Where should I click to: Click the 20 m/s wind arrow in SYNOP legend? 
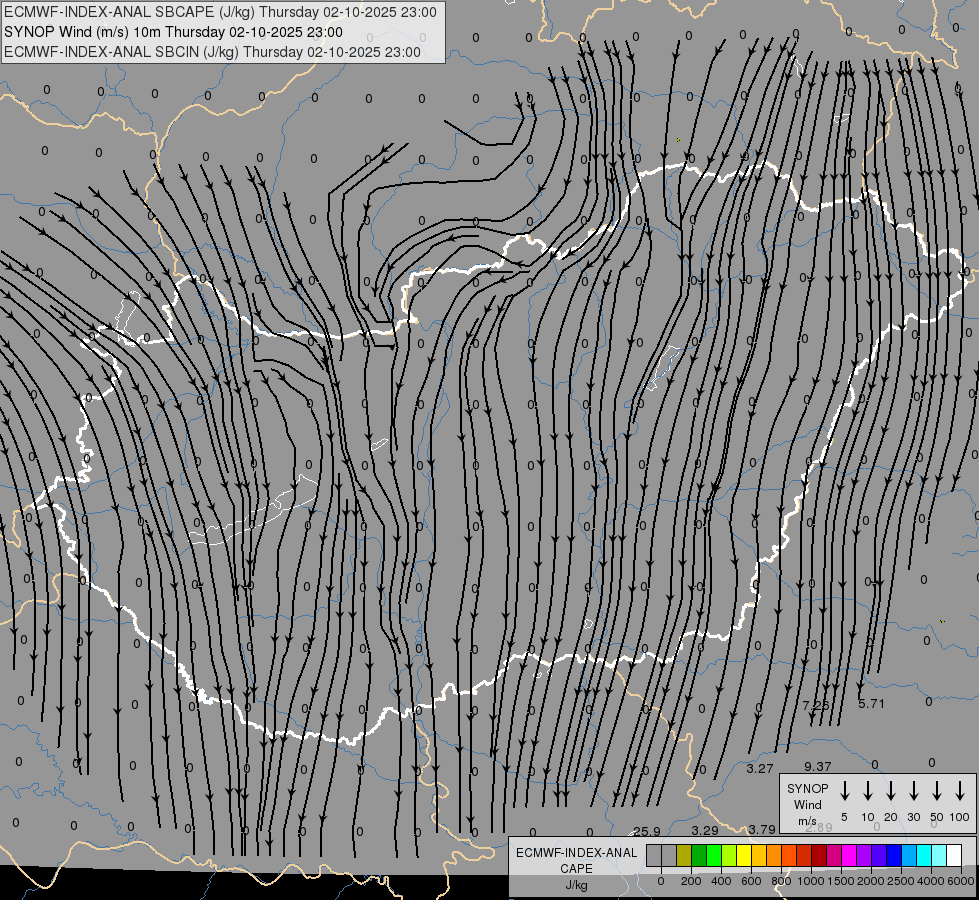(x=890, y=791)
